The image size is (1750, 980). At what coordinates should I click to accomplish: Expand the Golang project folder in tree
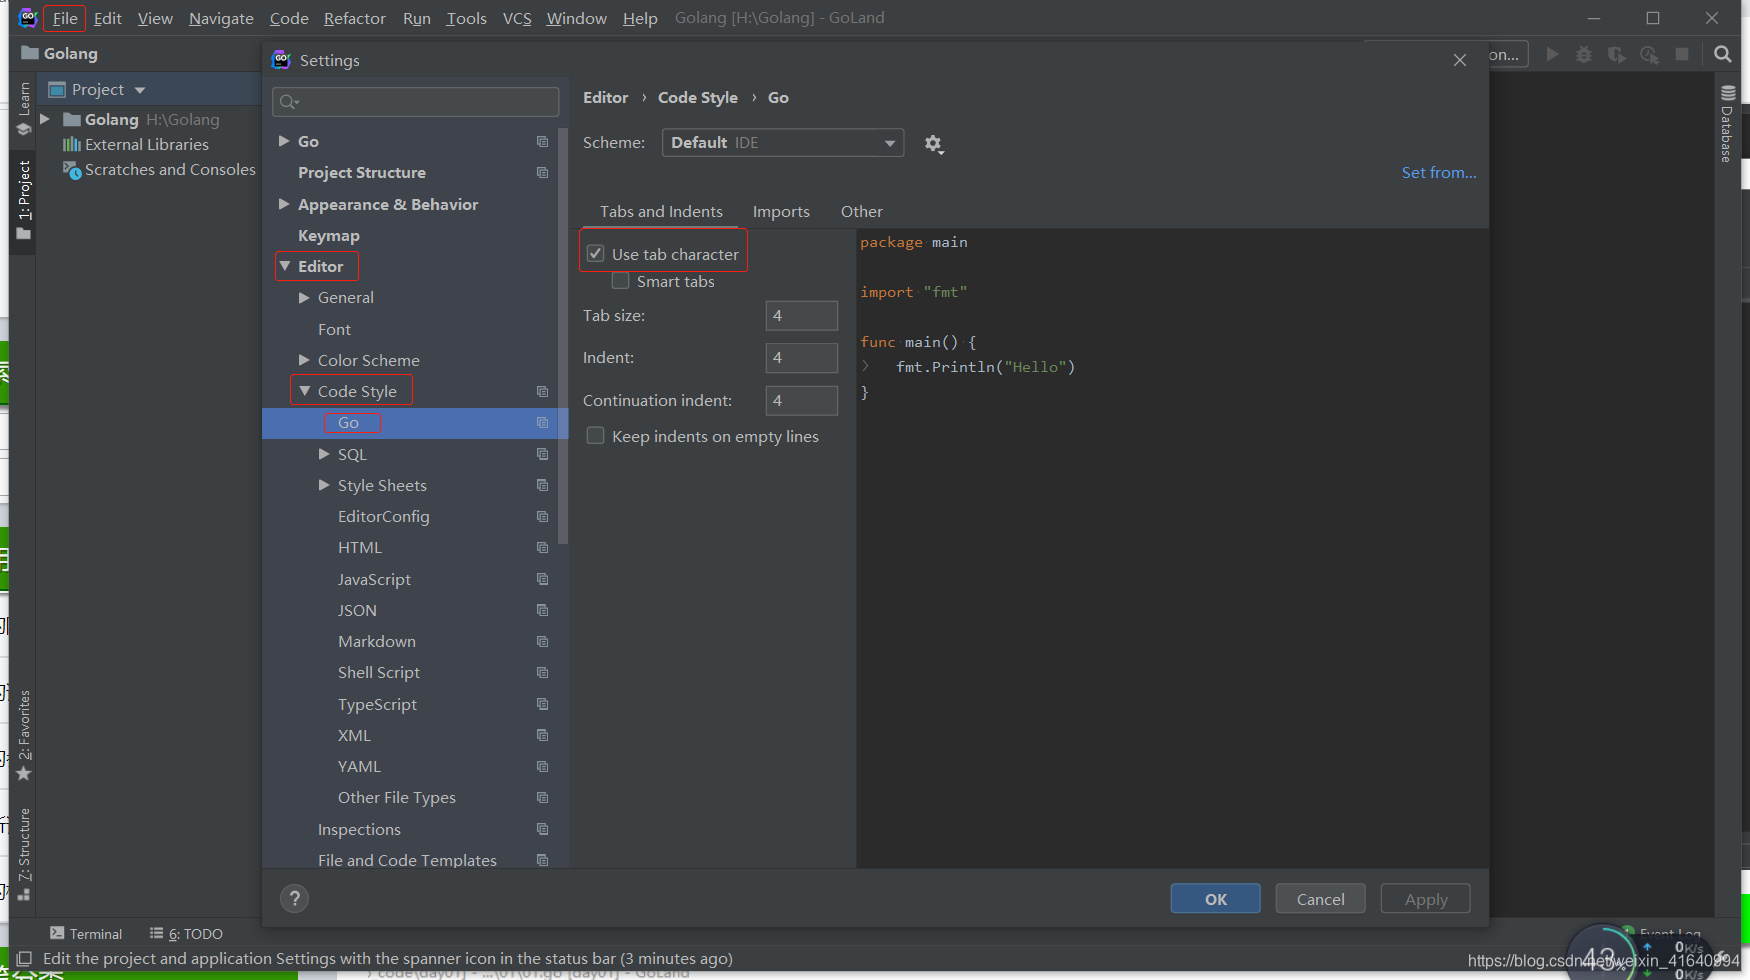(x=45, y=119)
